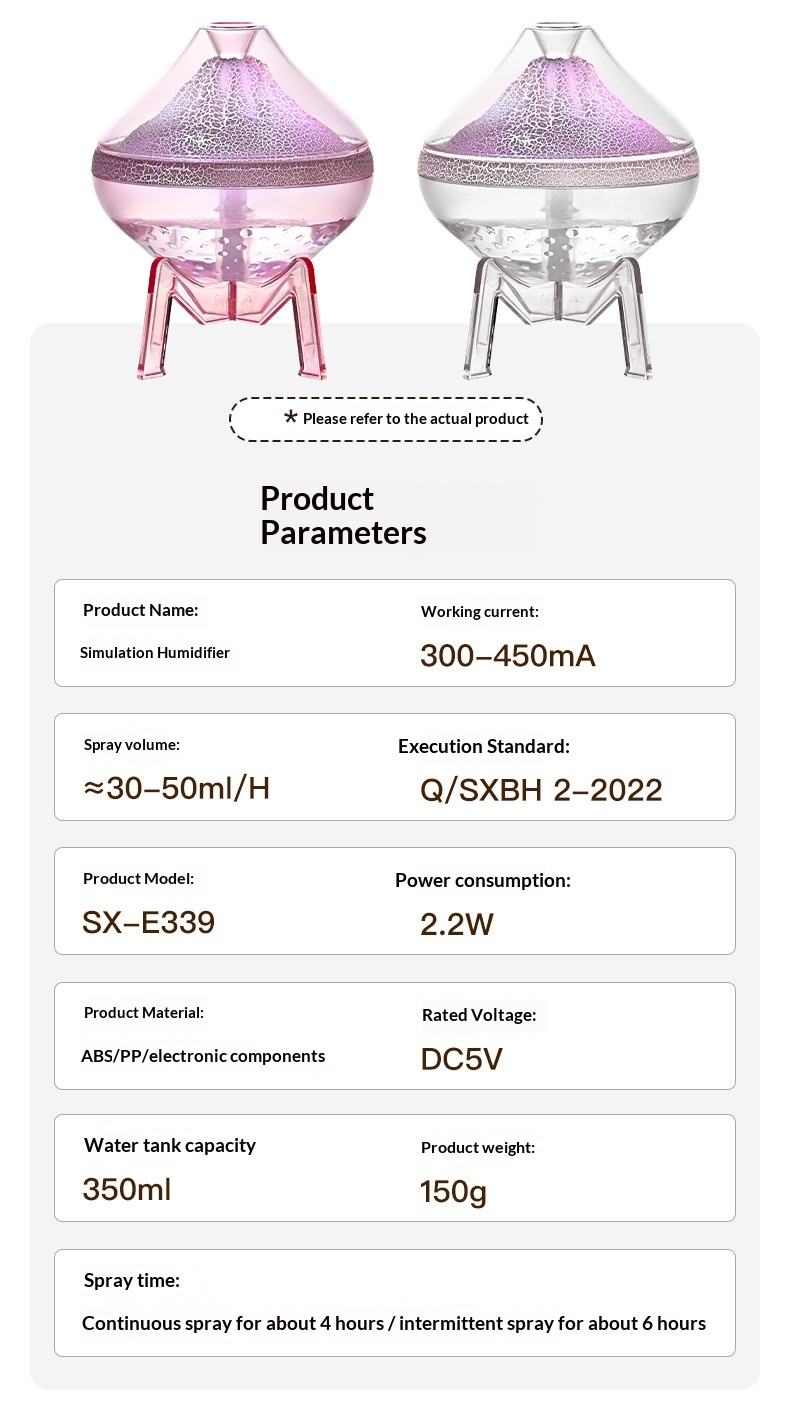The image size is (790, 1417).
Task: Select the Spray time label
Action: pyautogui.click(x=132, y=1280)
